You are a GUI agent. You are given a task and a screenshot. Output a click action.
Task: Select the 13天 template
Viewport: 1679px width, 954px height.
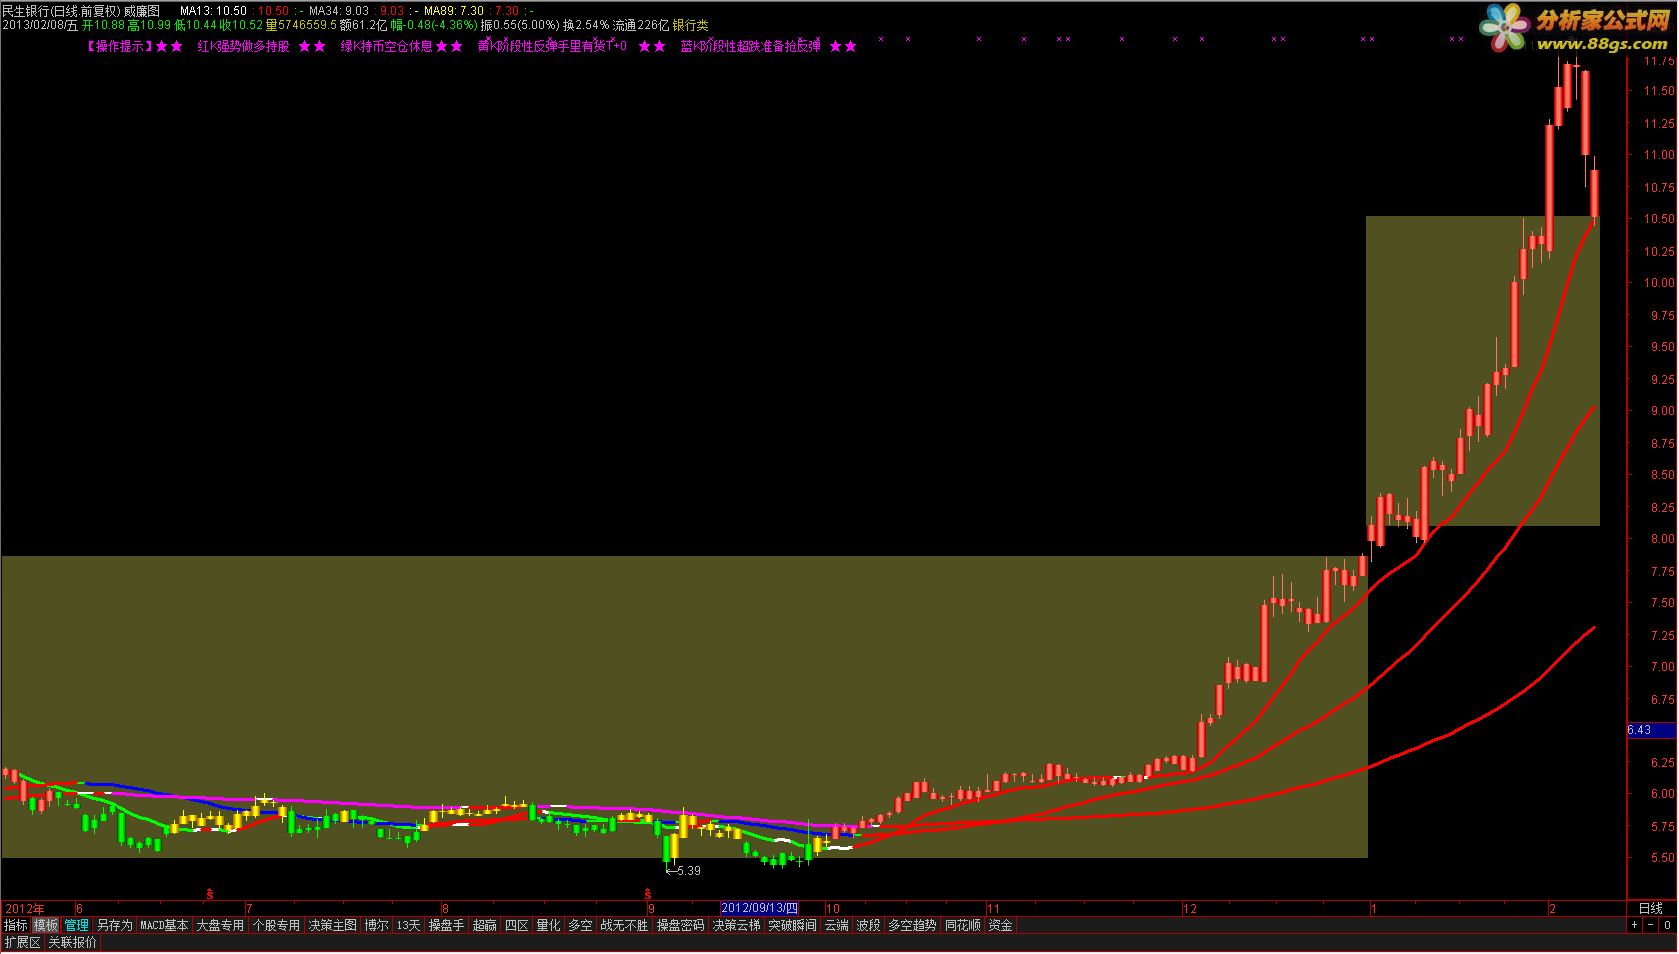(408, 925)
